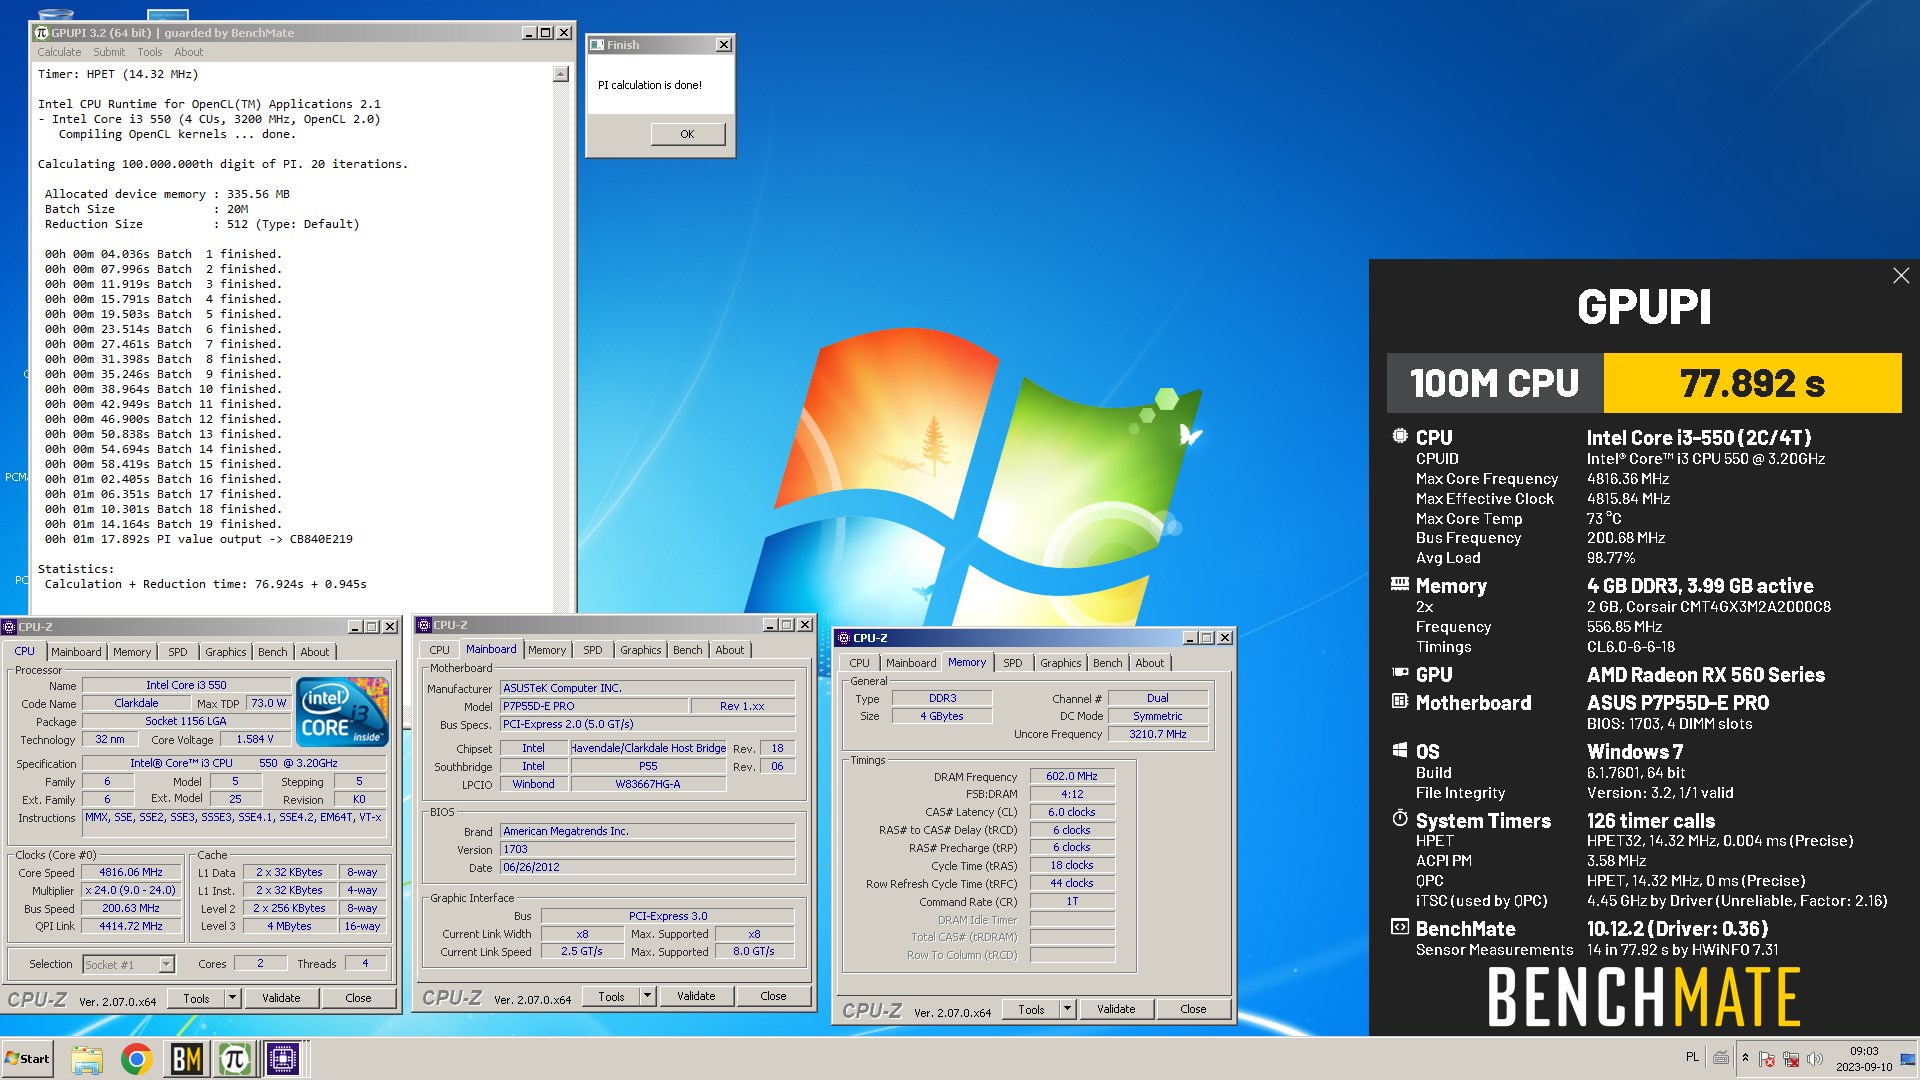Click the 77.892 s score in BenchMate panel

pos(1752,383)
